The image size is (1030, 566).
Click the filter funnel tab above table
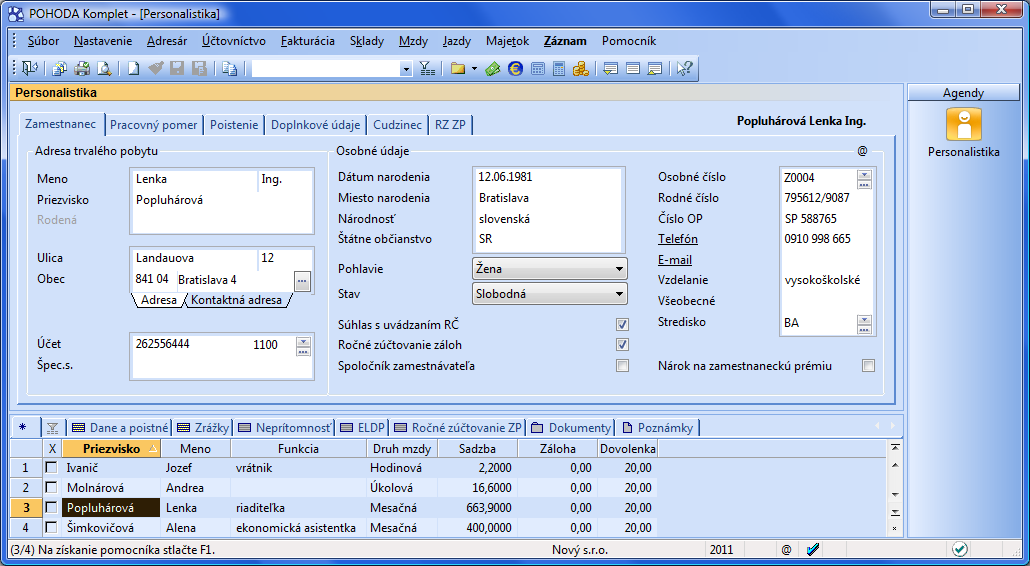53,428
